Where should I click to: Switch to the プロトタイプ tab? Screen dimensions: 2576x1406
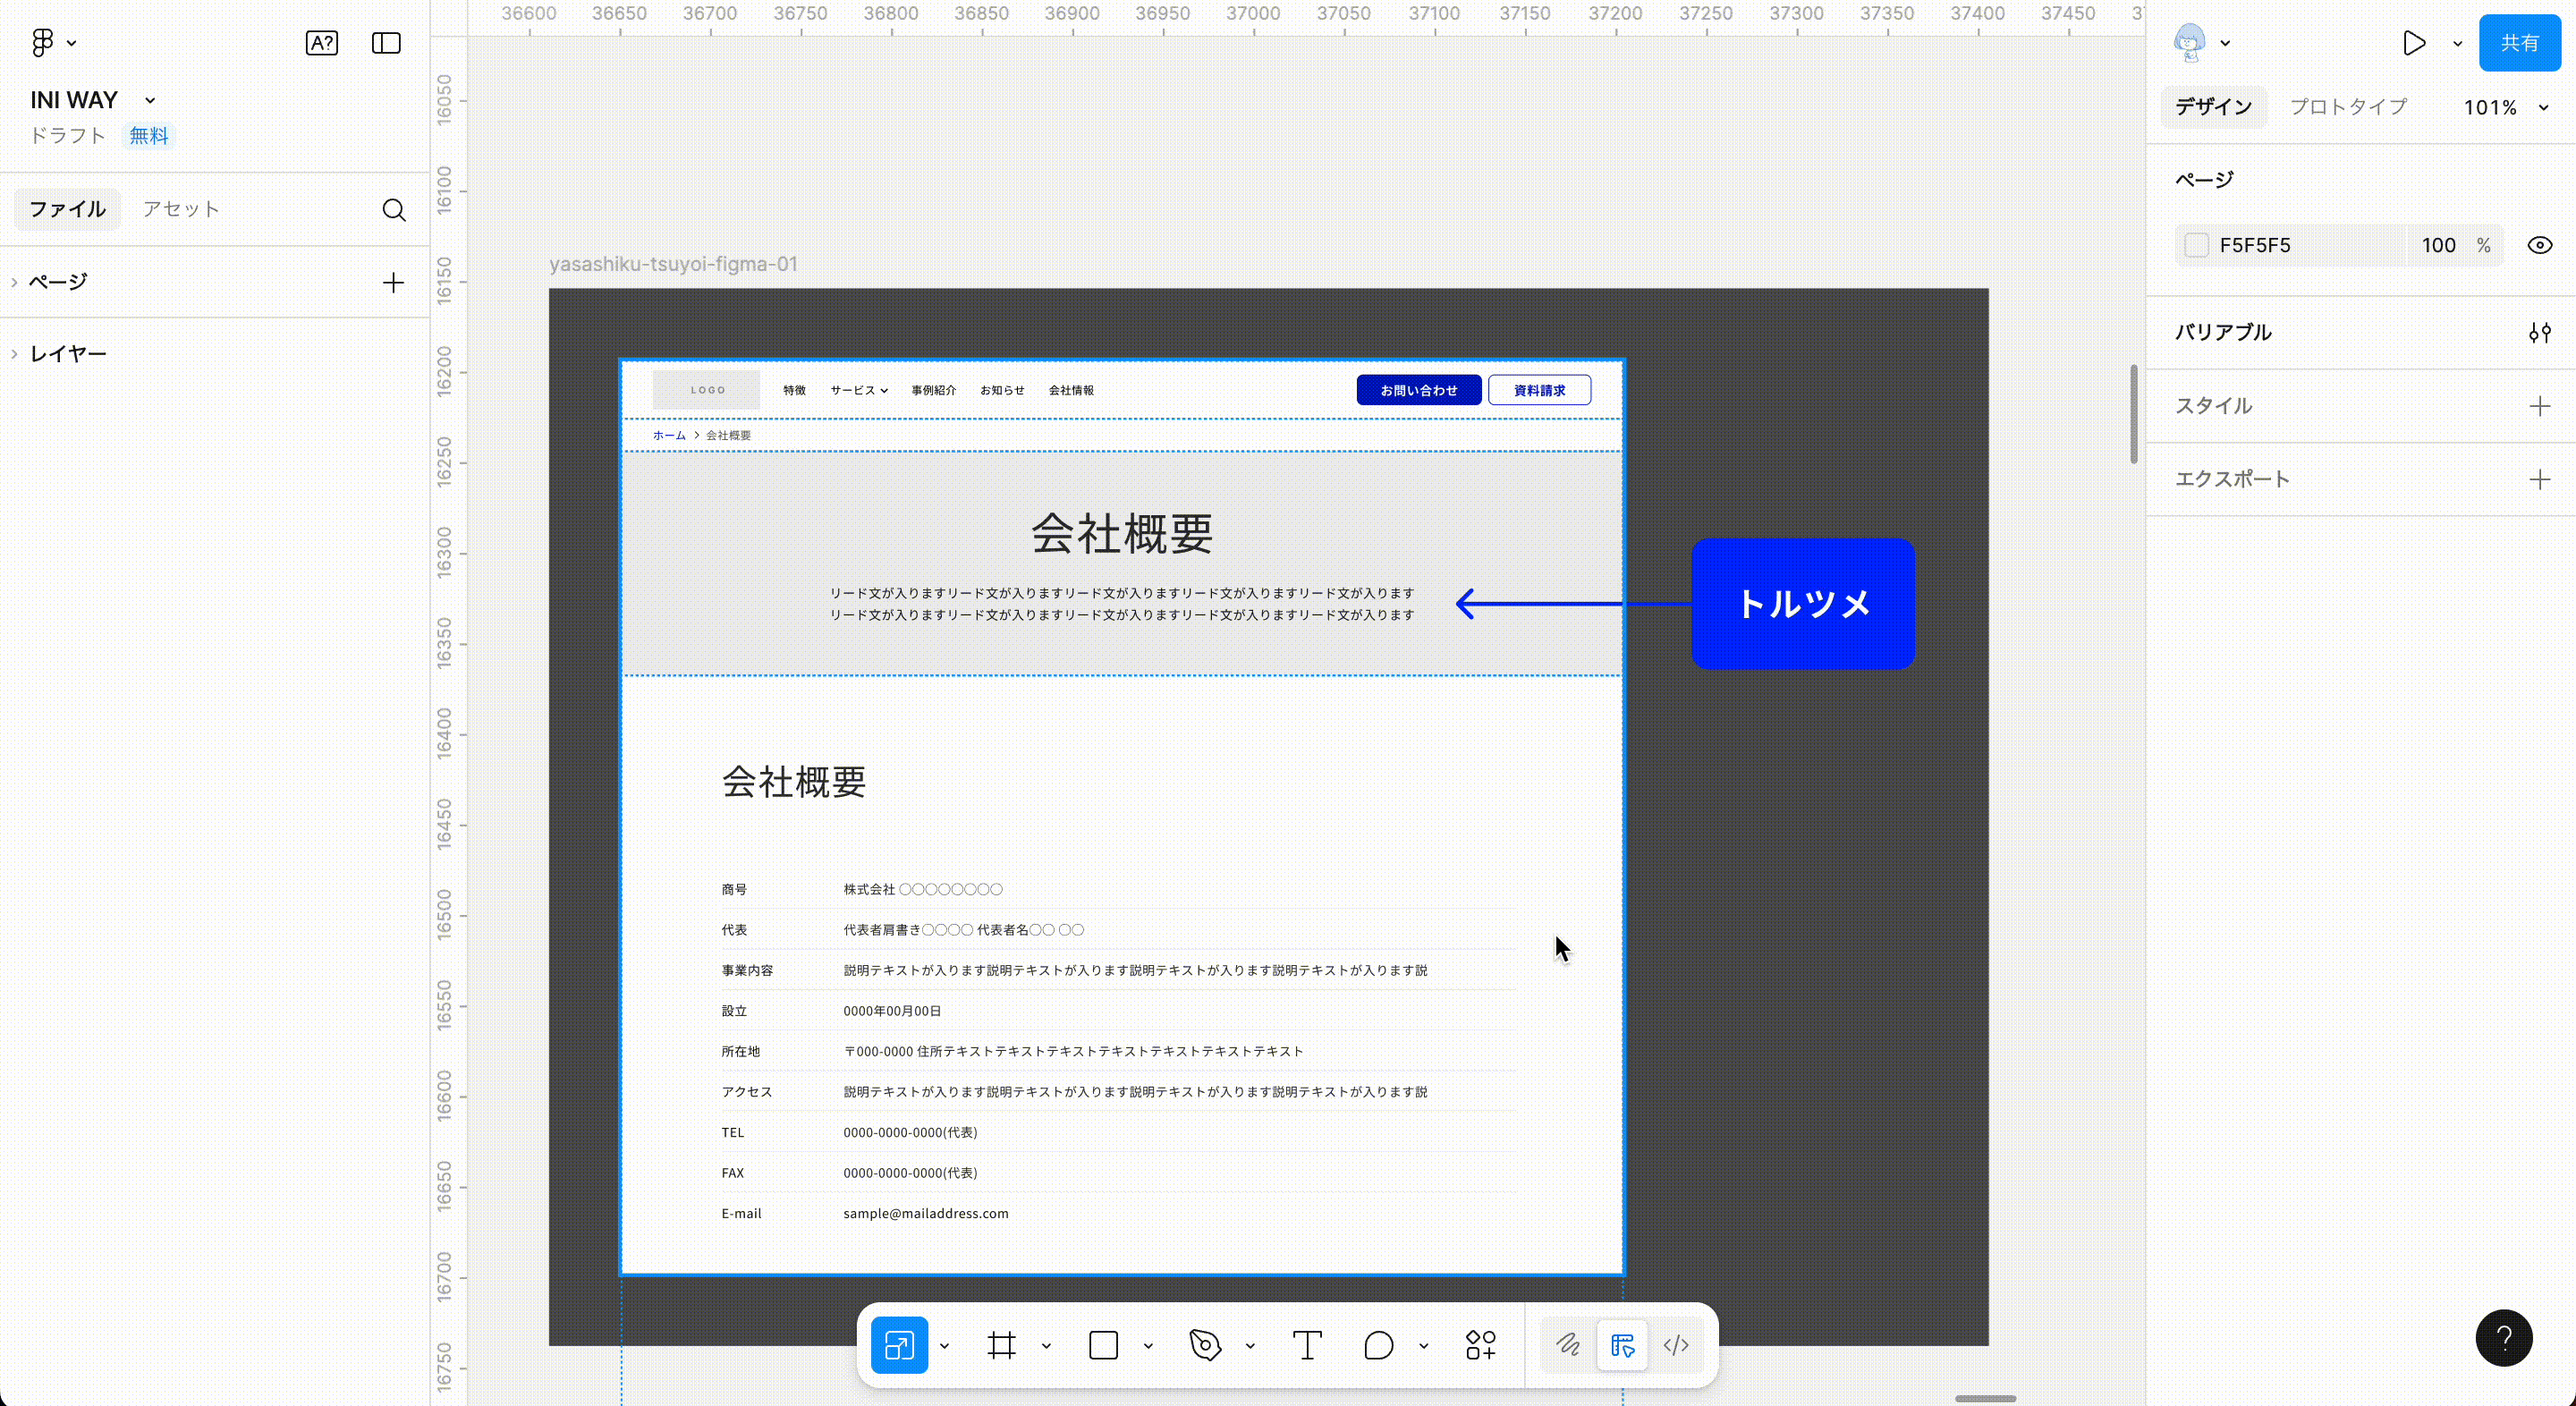pos(2347,107)
